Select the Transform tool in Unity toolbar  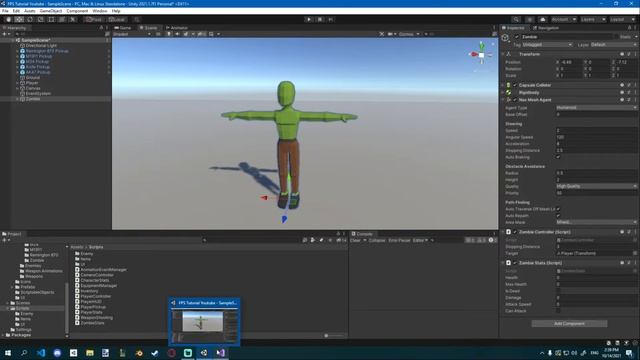62,19
